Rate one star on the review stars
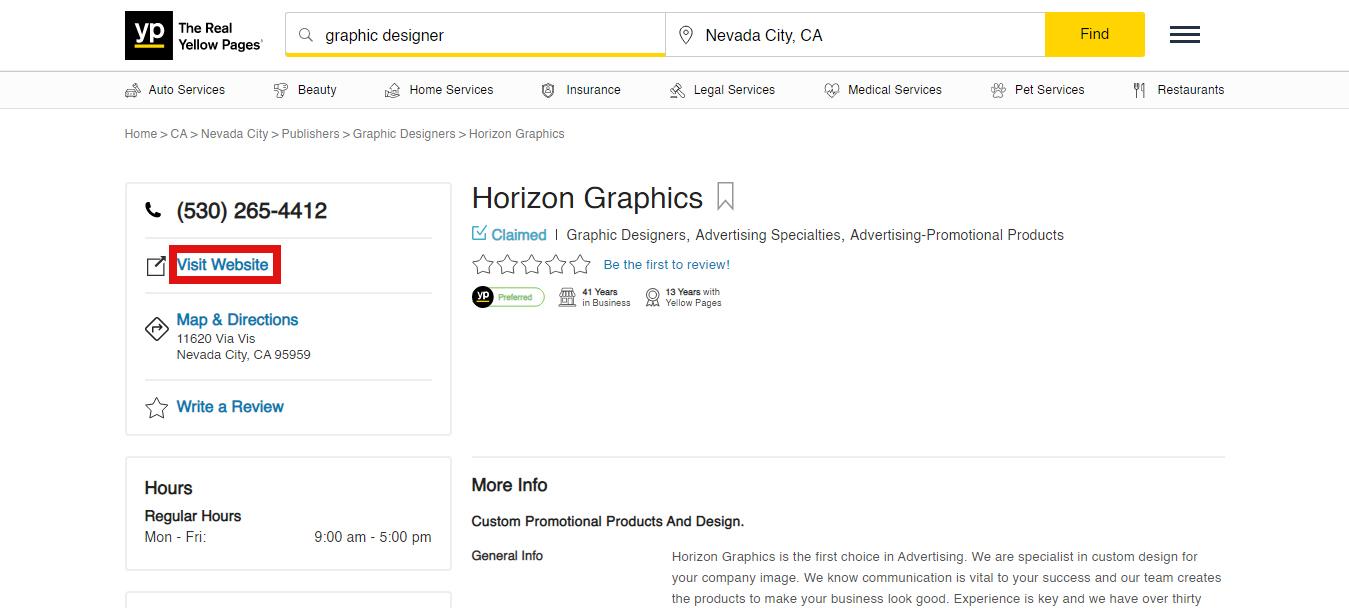 (483, 265)
